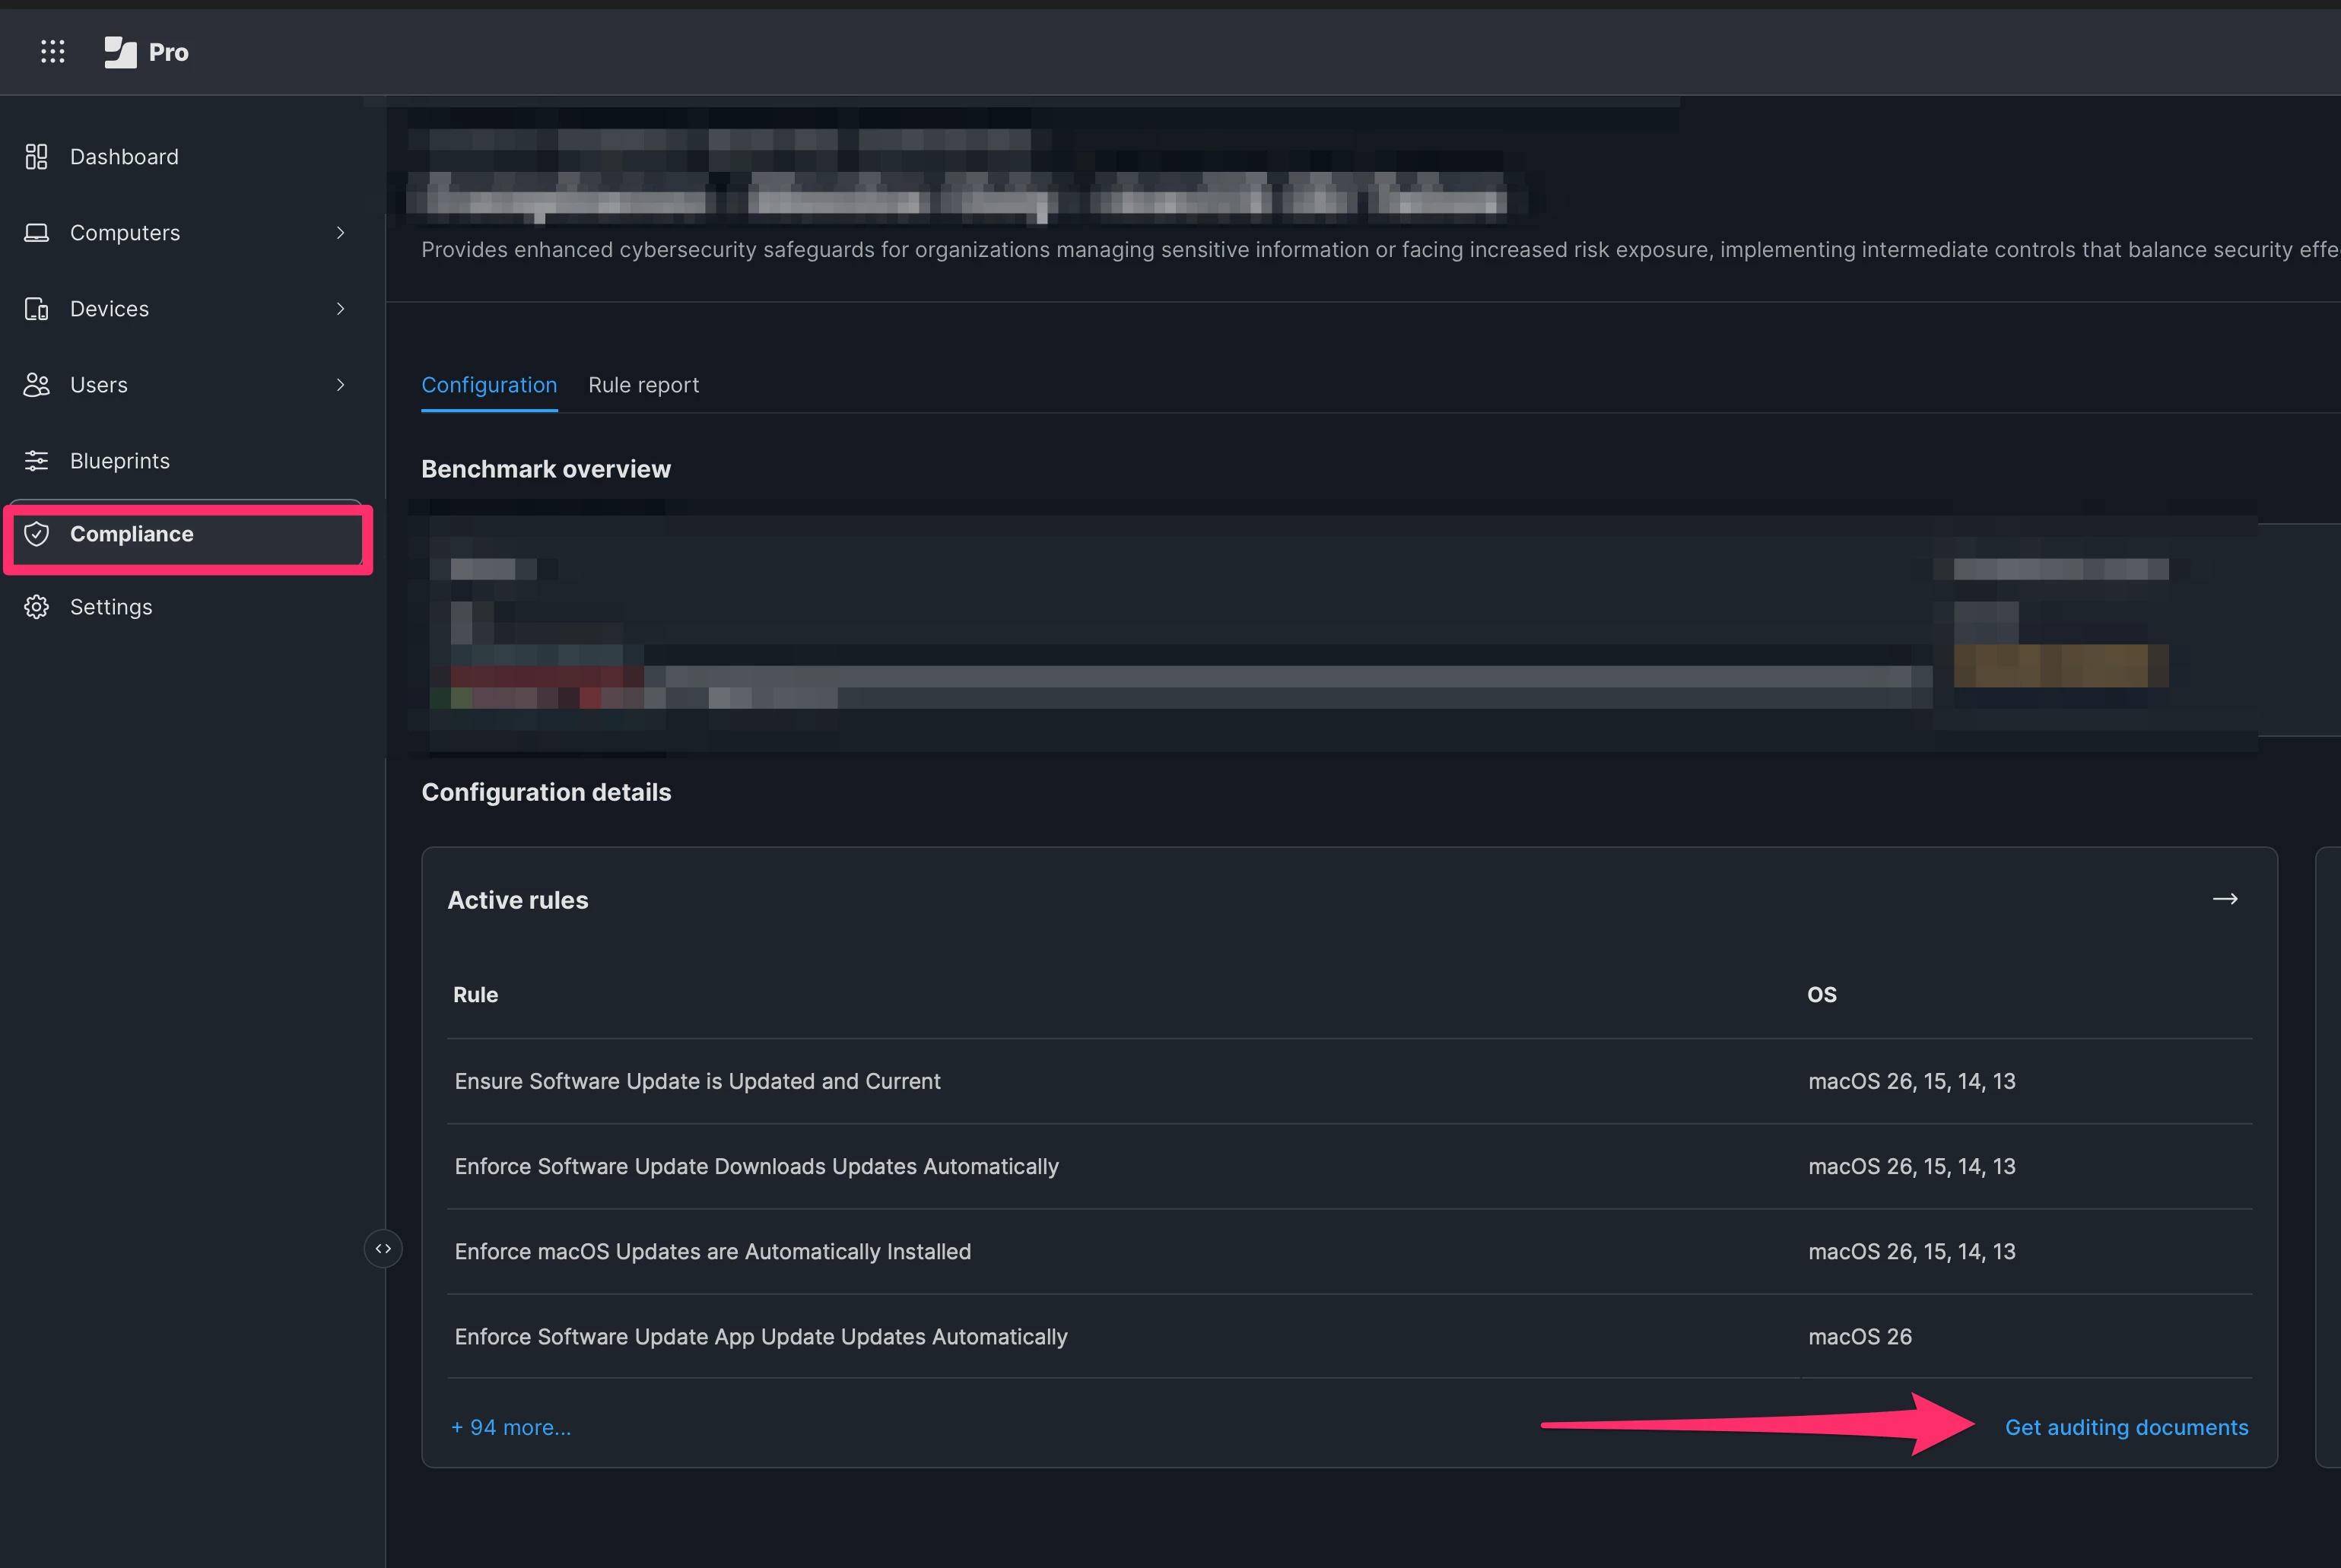
Task: Click the Get auditing documents link
Action: pyautogui.click(x=2126, y=1427)
